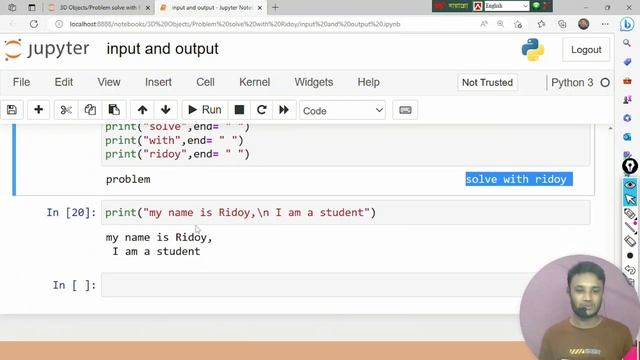Open the File menu
640x360 pixels.
click(x=21, y=82)
